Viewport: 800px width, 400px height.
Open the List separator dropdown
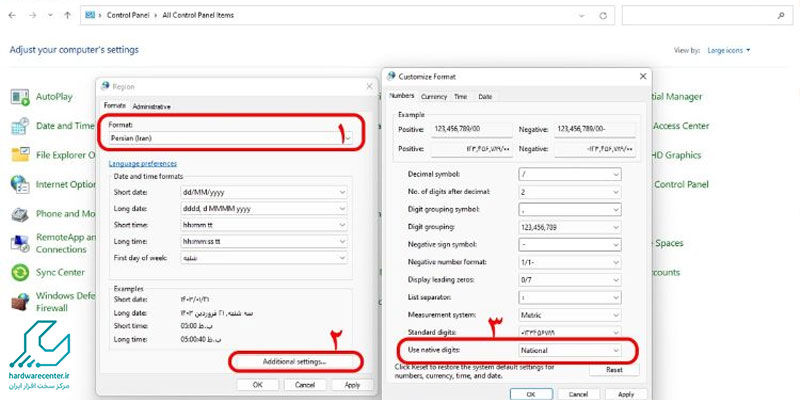point(570,297)
